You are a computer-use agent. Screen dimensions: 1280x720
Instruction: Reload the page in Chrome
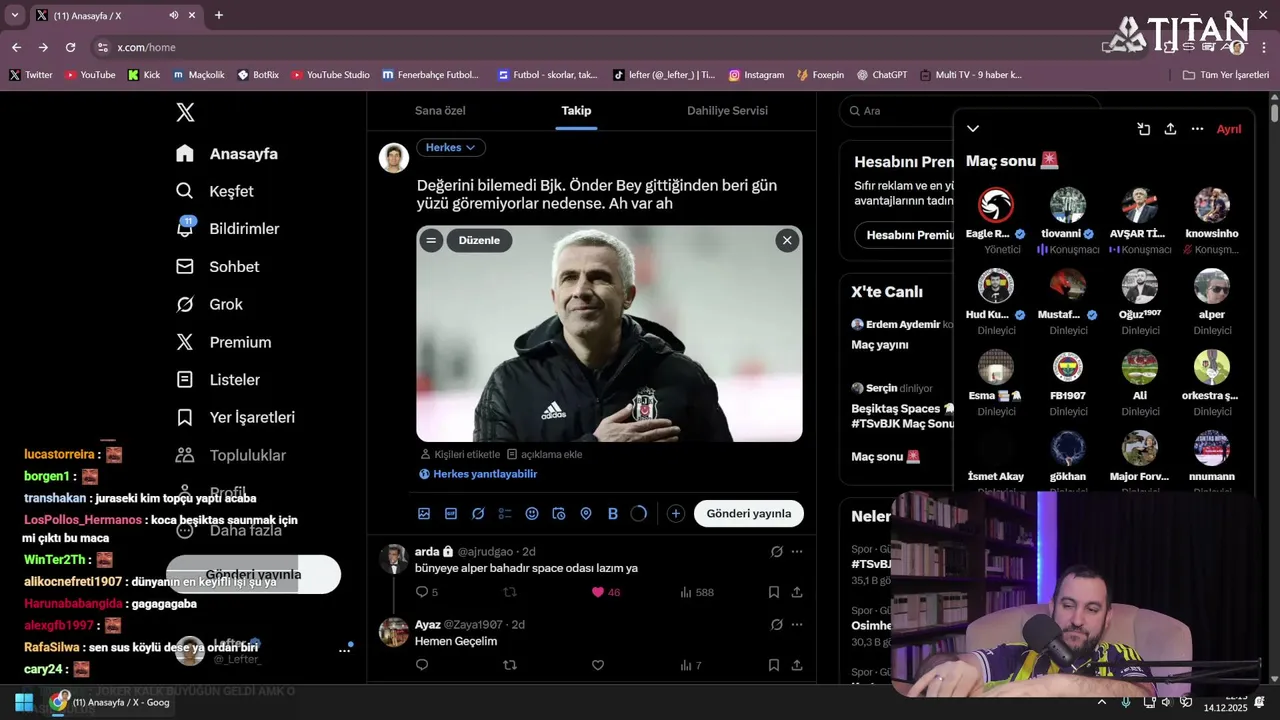(x=70, y=47)
